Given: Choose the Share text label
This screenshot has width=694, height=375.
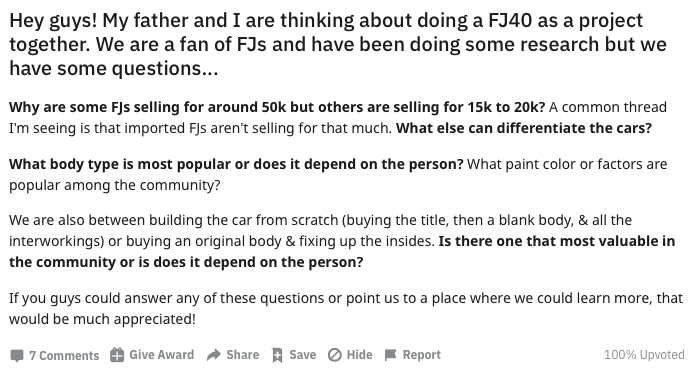Looking at the screenshot, I should (243, 355).
